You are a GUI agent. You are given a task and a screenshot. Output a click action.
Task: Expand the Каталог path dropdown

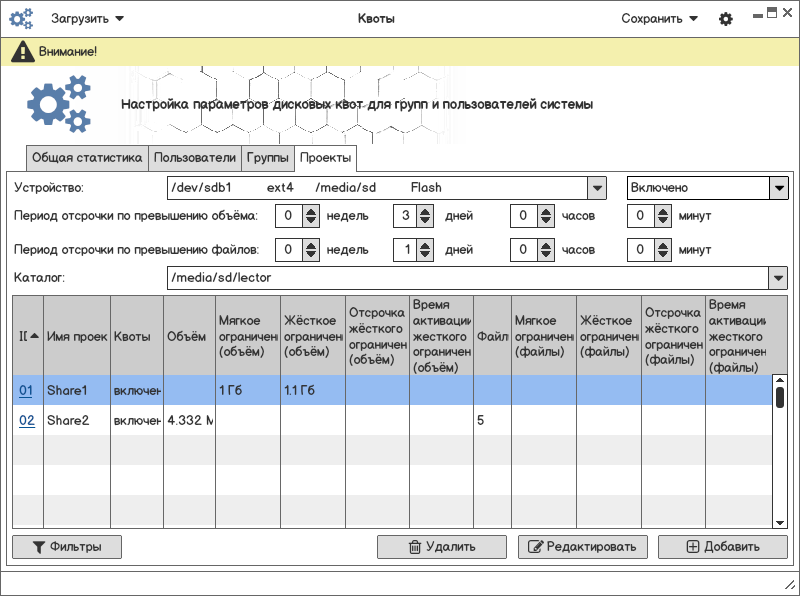tap(778, 278)
